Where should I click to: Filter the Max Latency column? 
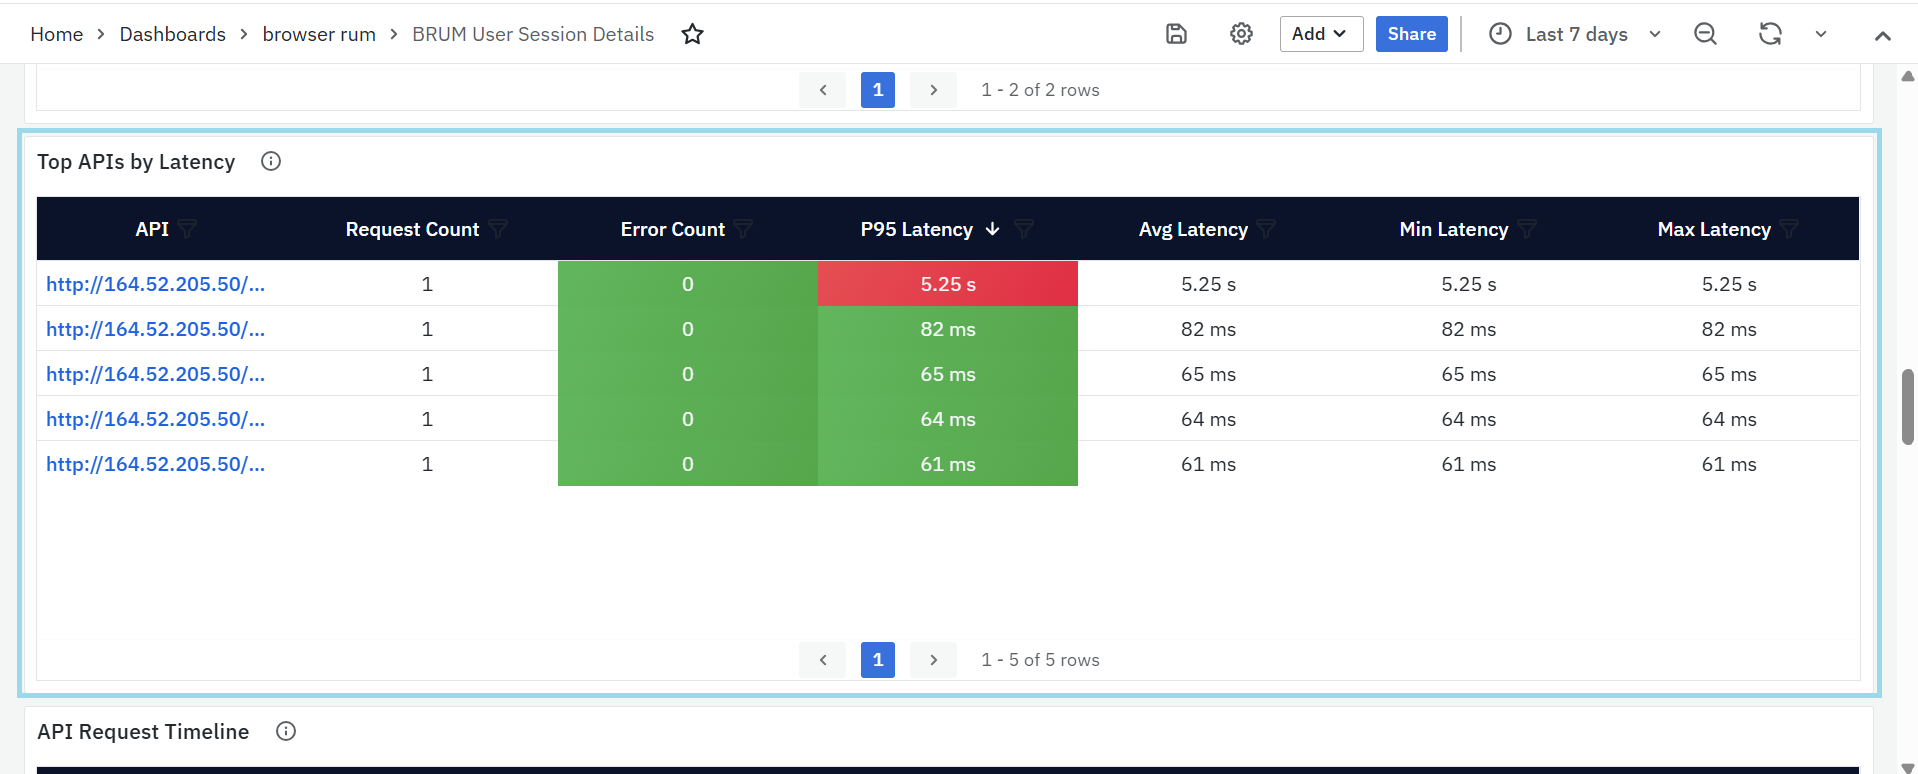click(x=1789, y=229)
